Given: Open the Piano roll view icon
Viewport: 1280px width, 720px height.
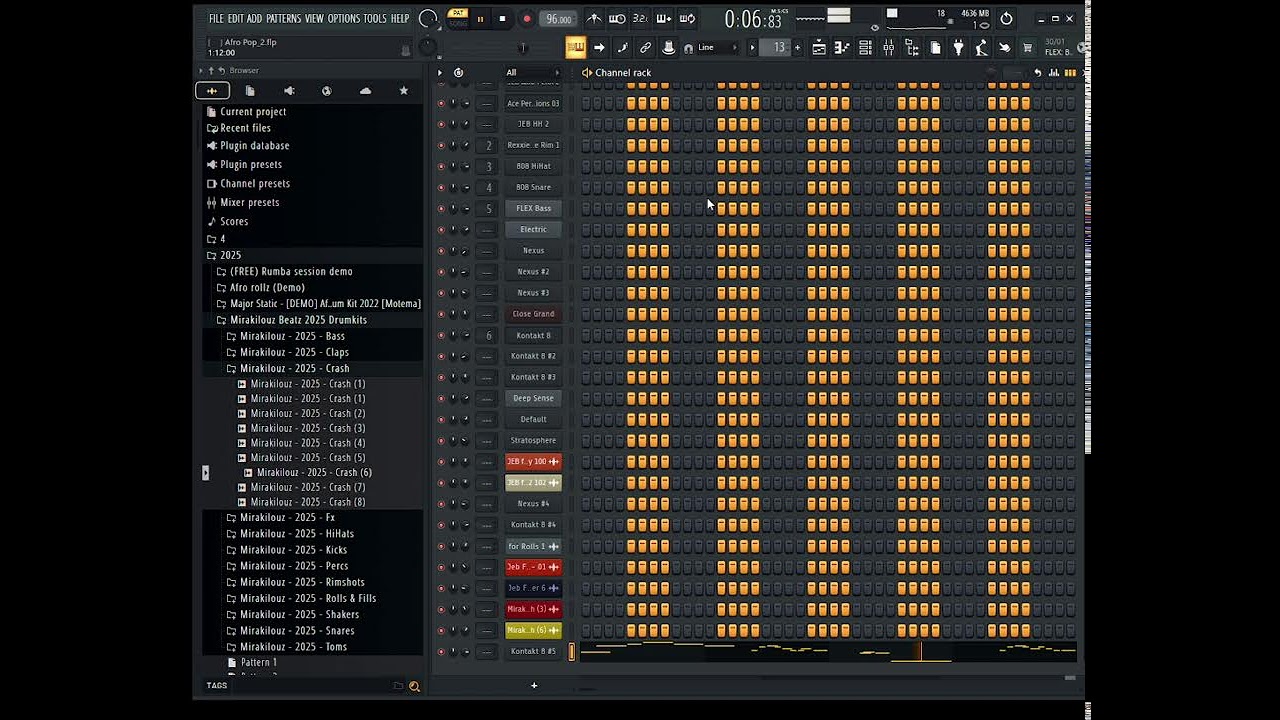Looking at the screenshot, I should pyautogui.click(x=841, y=47).
